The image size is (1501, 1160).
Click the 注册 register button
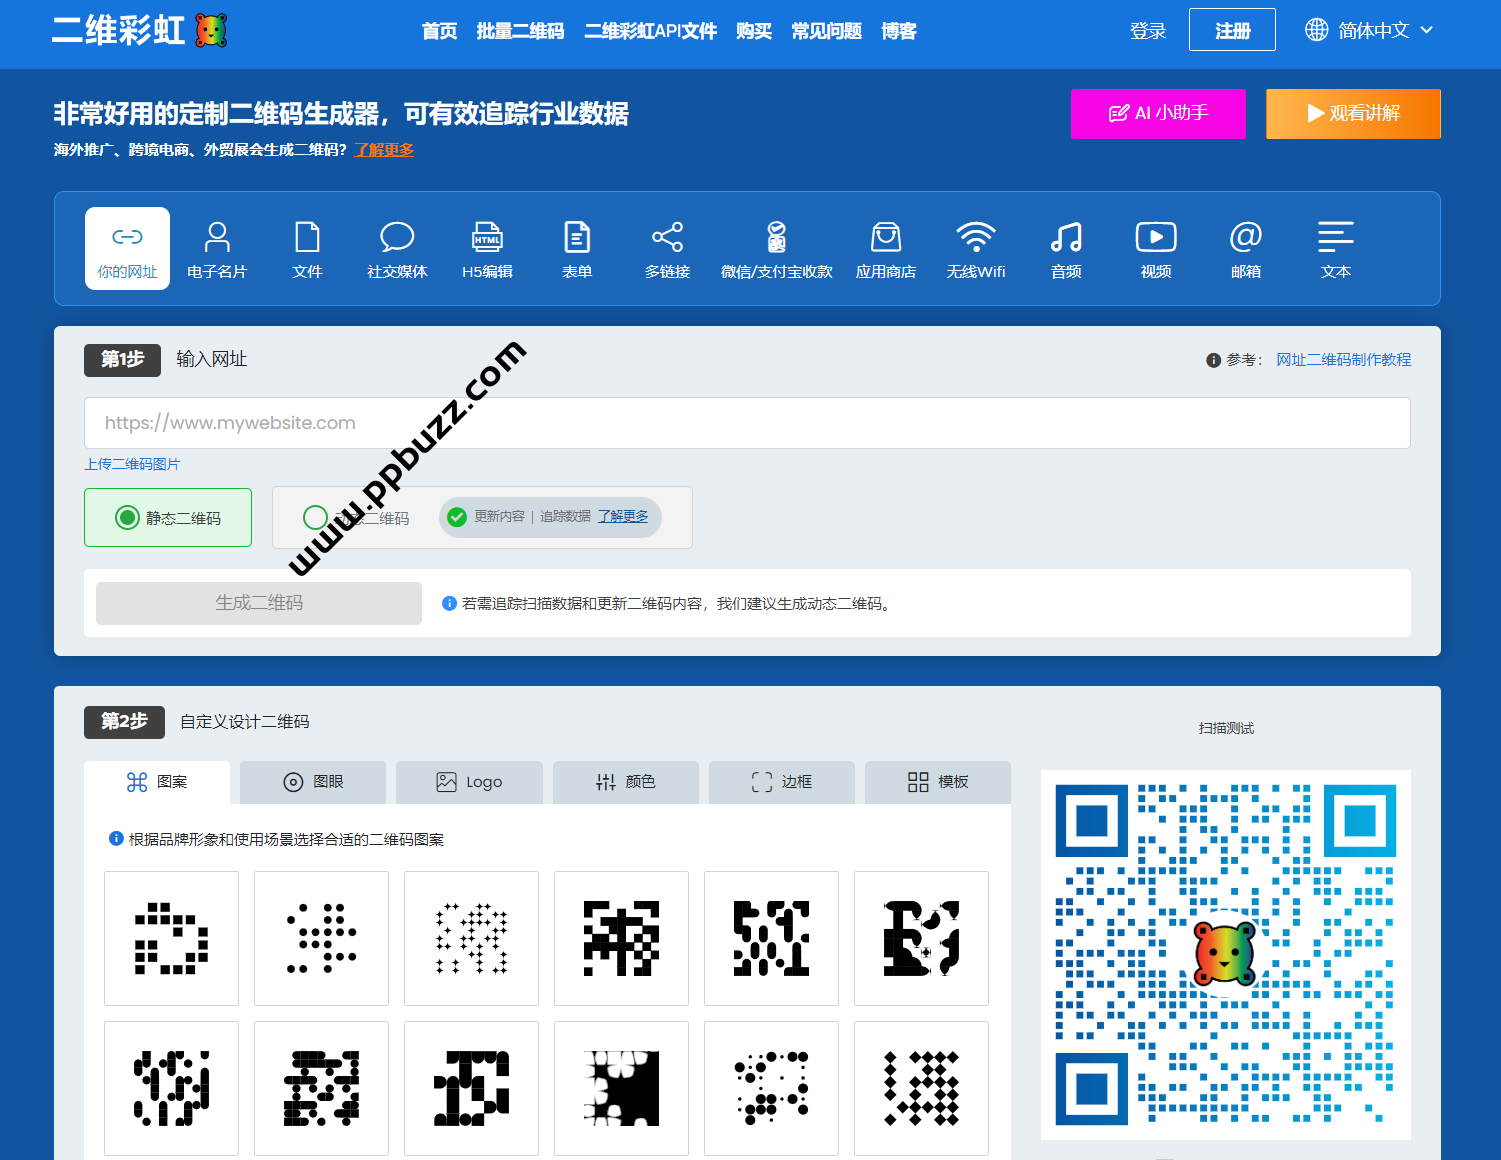click(1232, 29)
